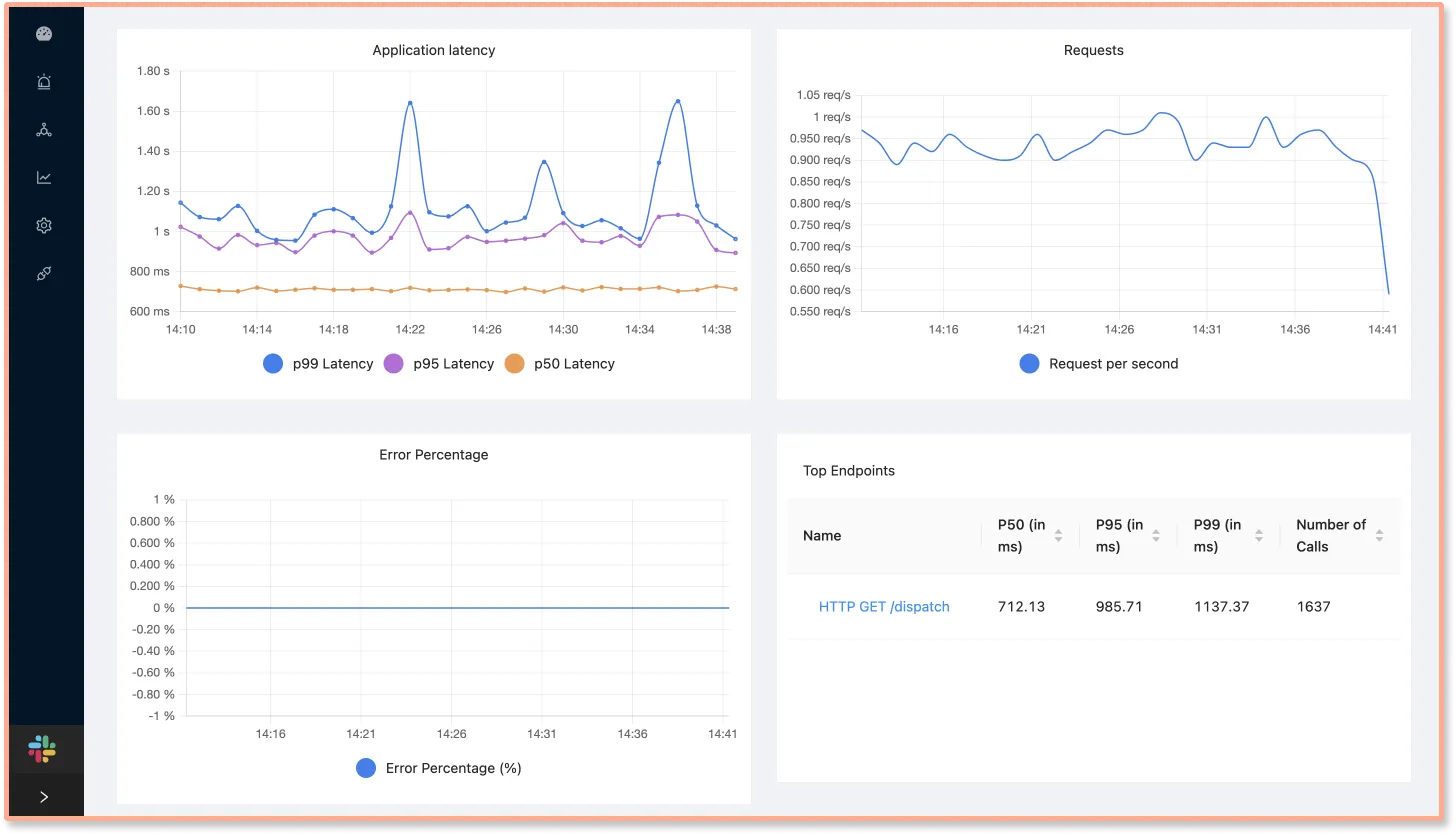
Task: Open the alerts siren icon in sidebar
Action: pos(43,82)
